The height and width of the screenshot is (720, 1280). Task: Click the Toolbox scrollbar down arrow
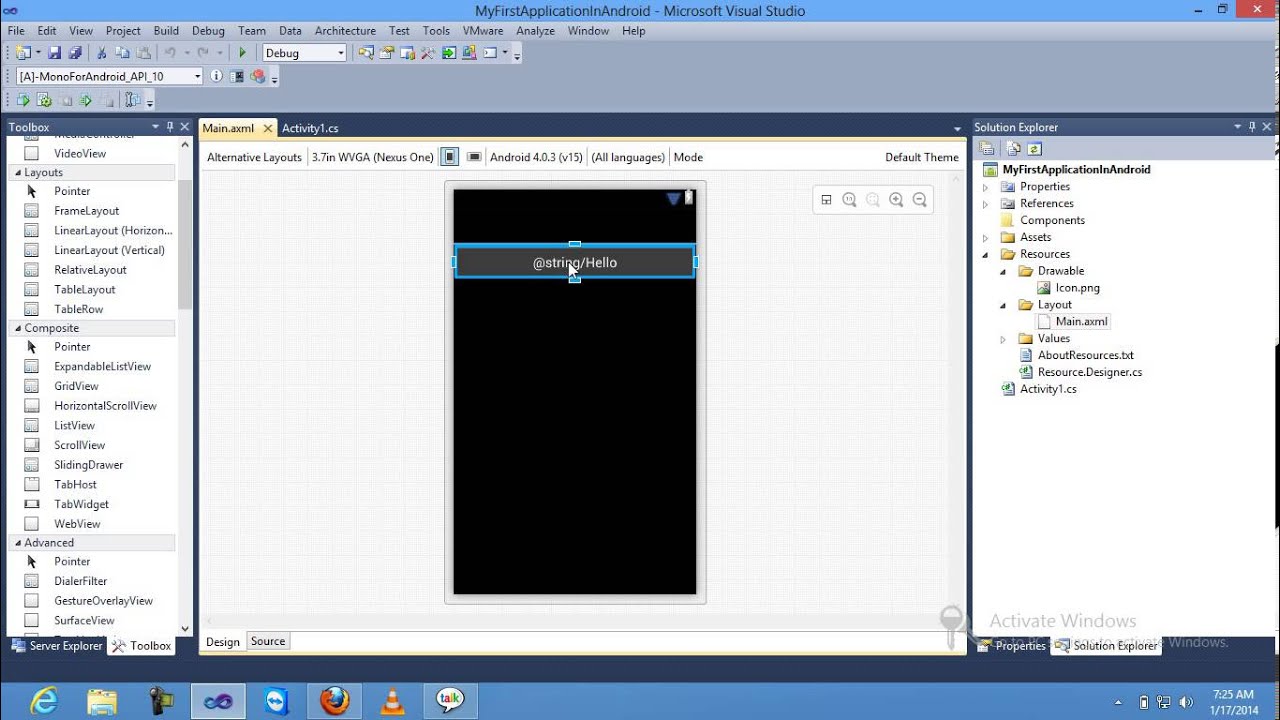click(185, 628)
